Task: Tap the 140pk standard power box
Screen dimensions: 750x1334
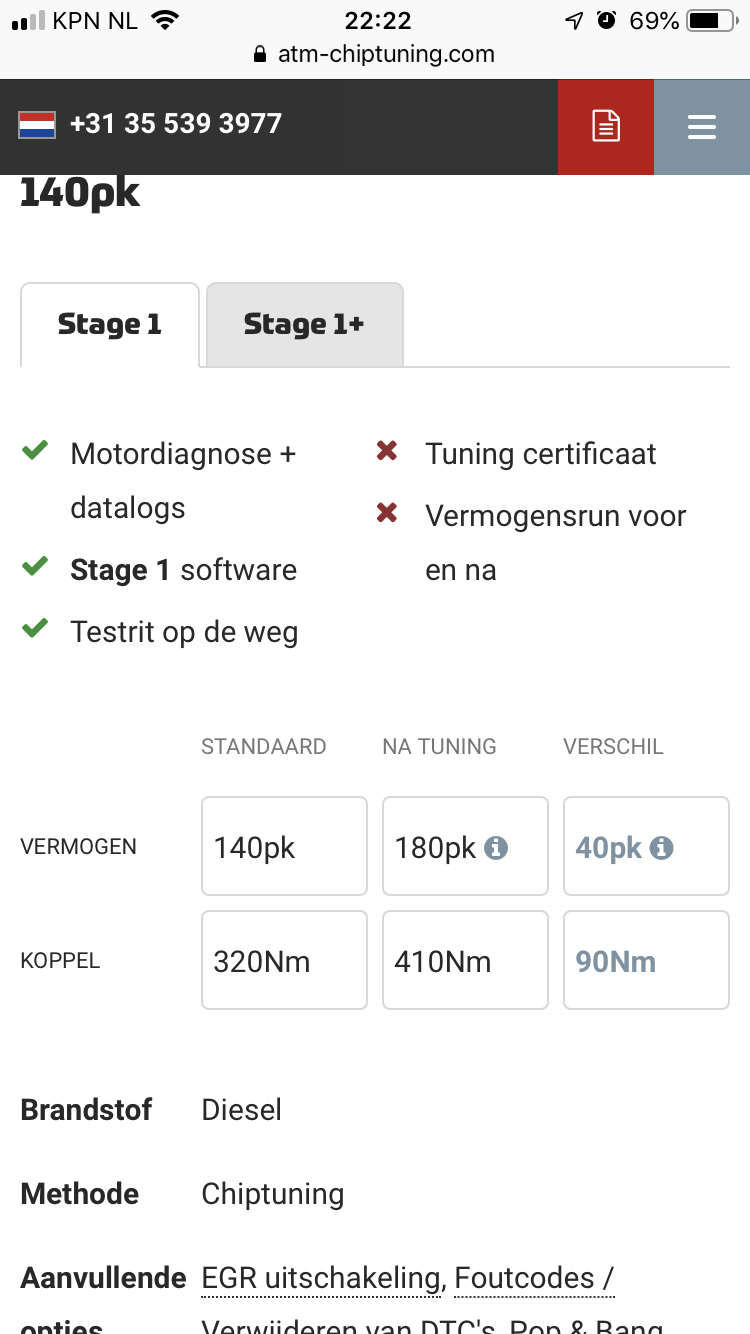Action: (284, 846)
